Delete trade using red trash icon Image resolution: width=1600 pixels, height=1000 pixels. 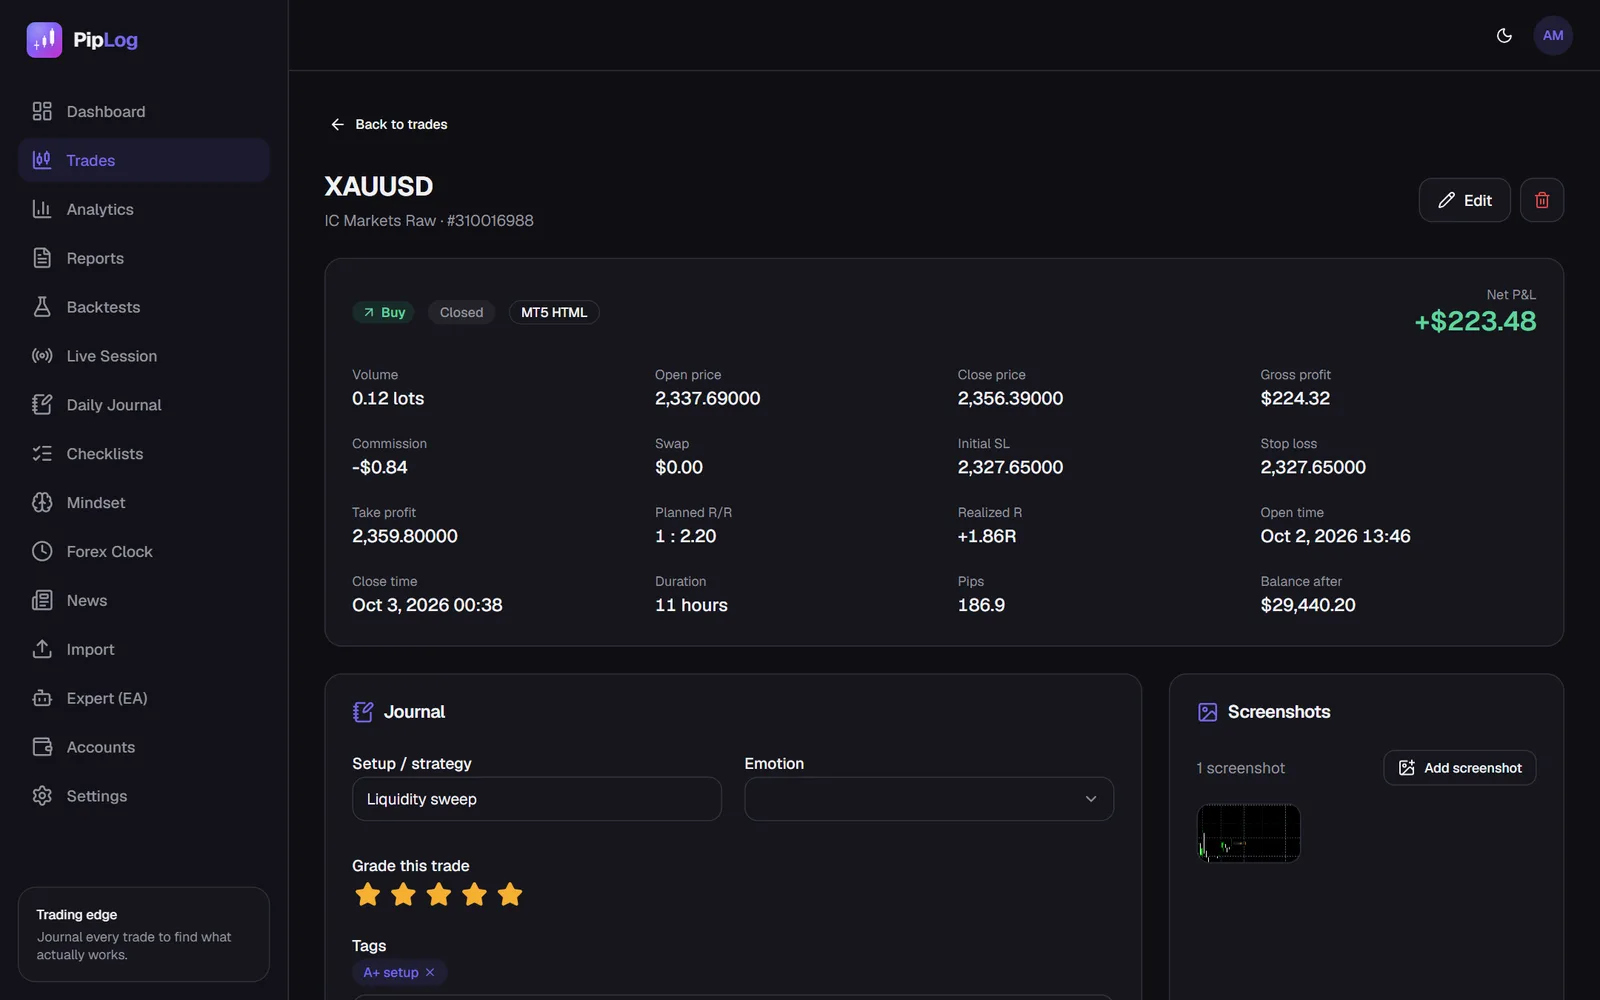click(x=1542, y=200)
